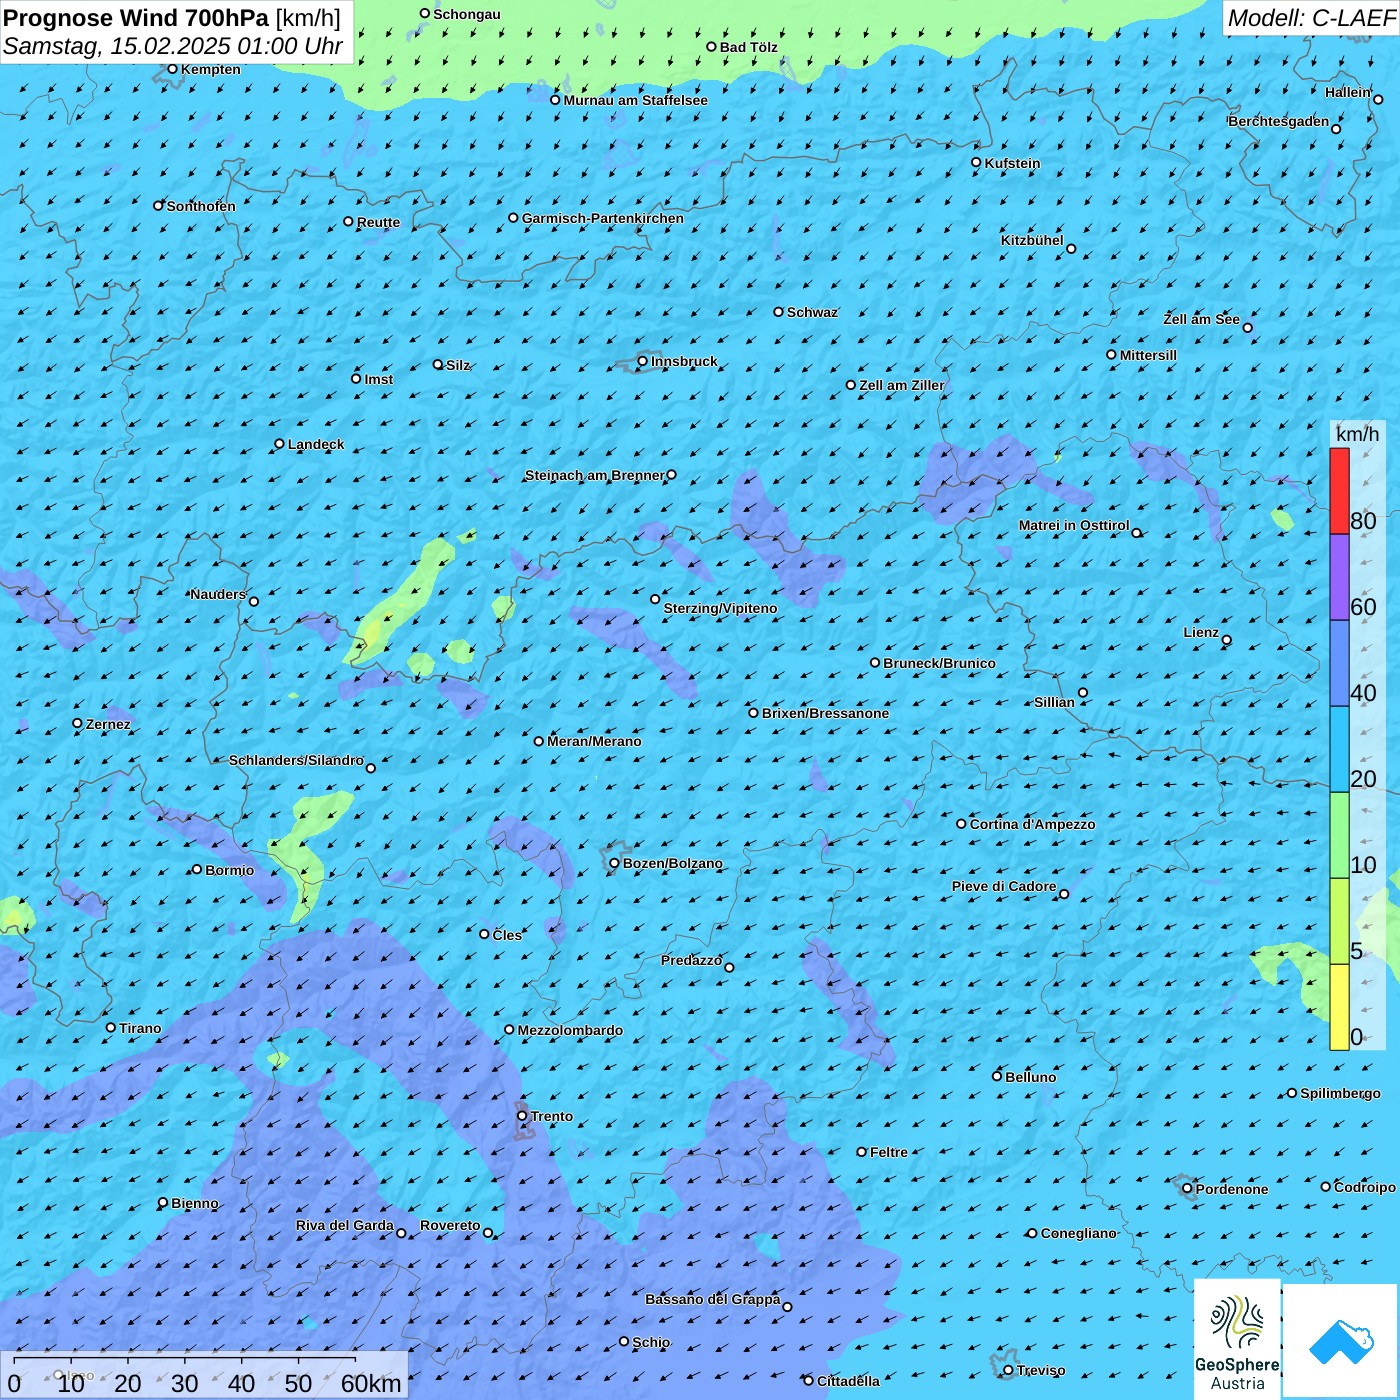Click the 'Kitzbühel' label
Screen dimensions: 1400x1400
(1032, 240)
